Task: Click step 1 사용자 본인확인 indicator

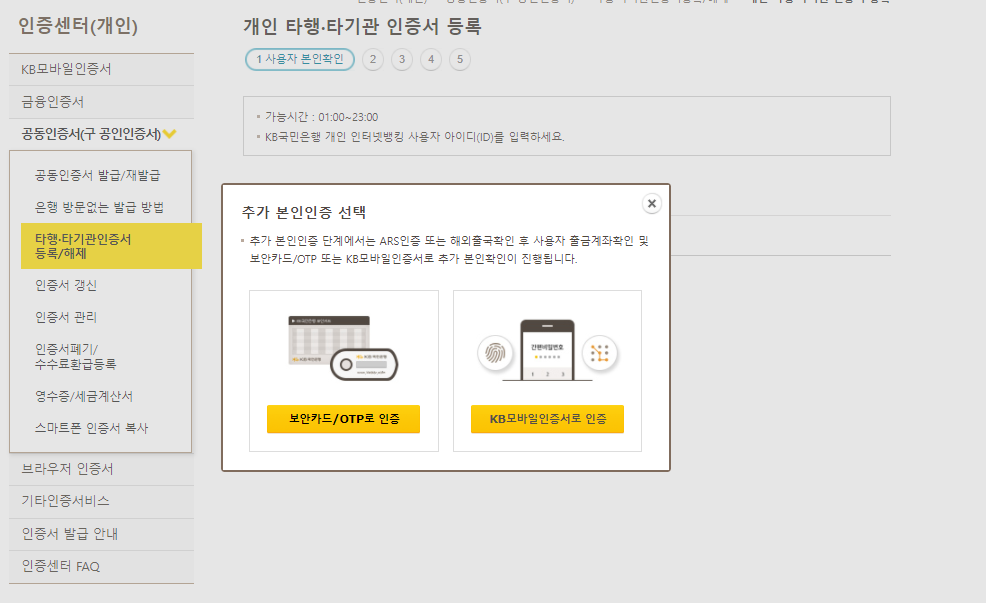Action: pyautogui.click(x=300, y=59)
